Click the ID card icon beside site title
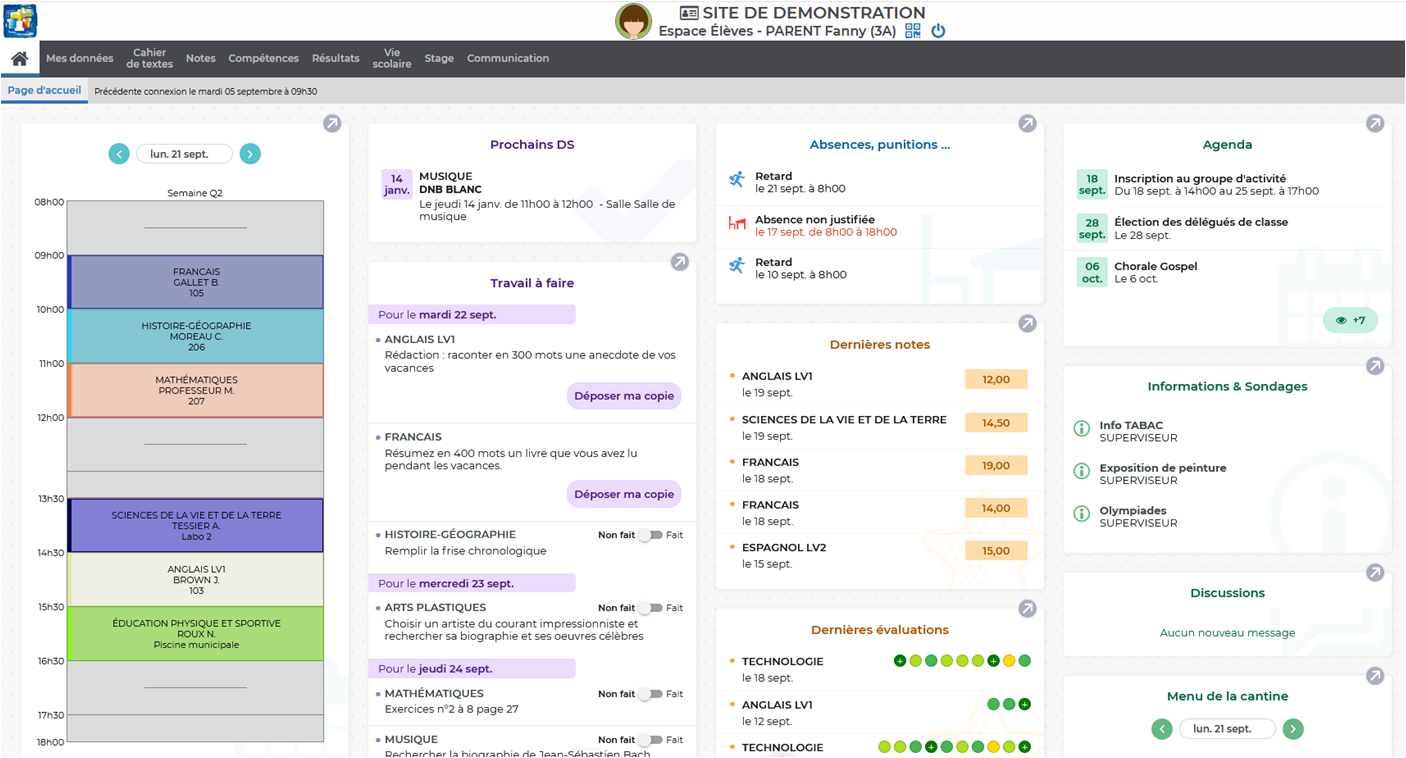 pos(689,13)
